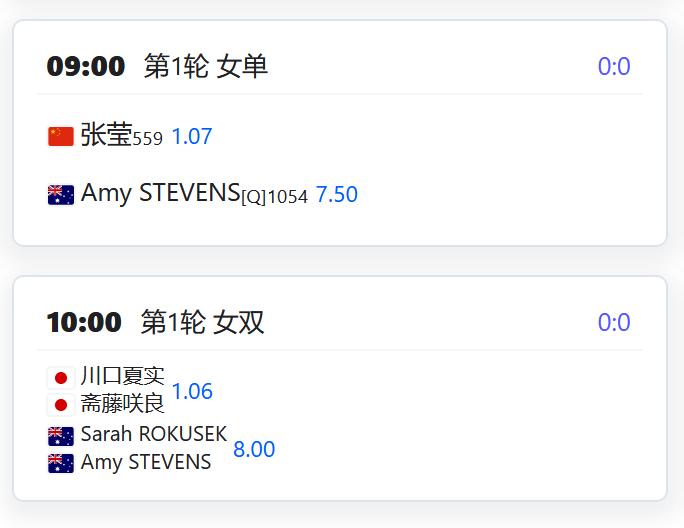Click Australia flag beside Amy STEVENS singles
The height and width of the screenshot is (528, 684).
(x=61, y=195)
